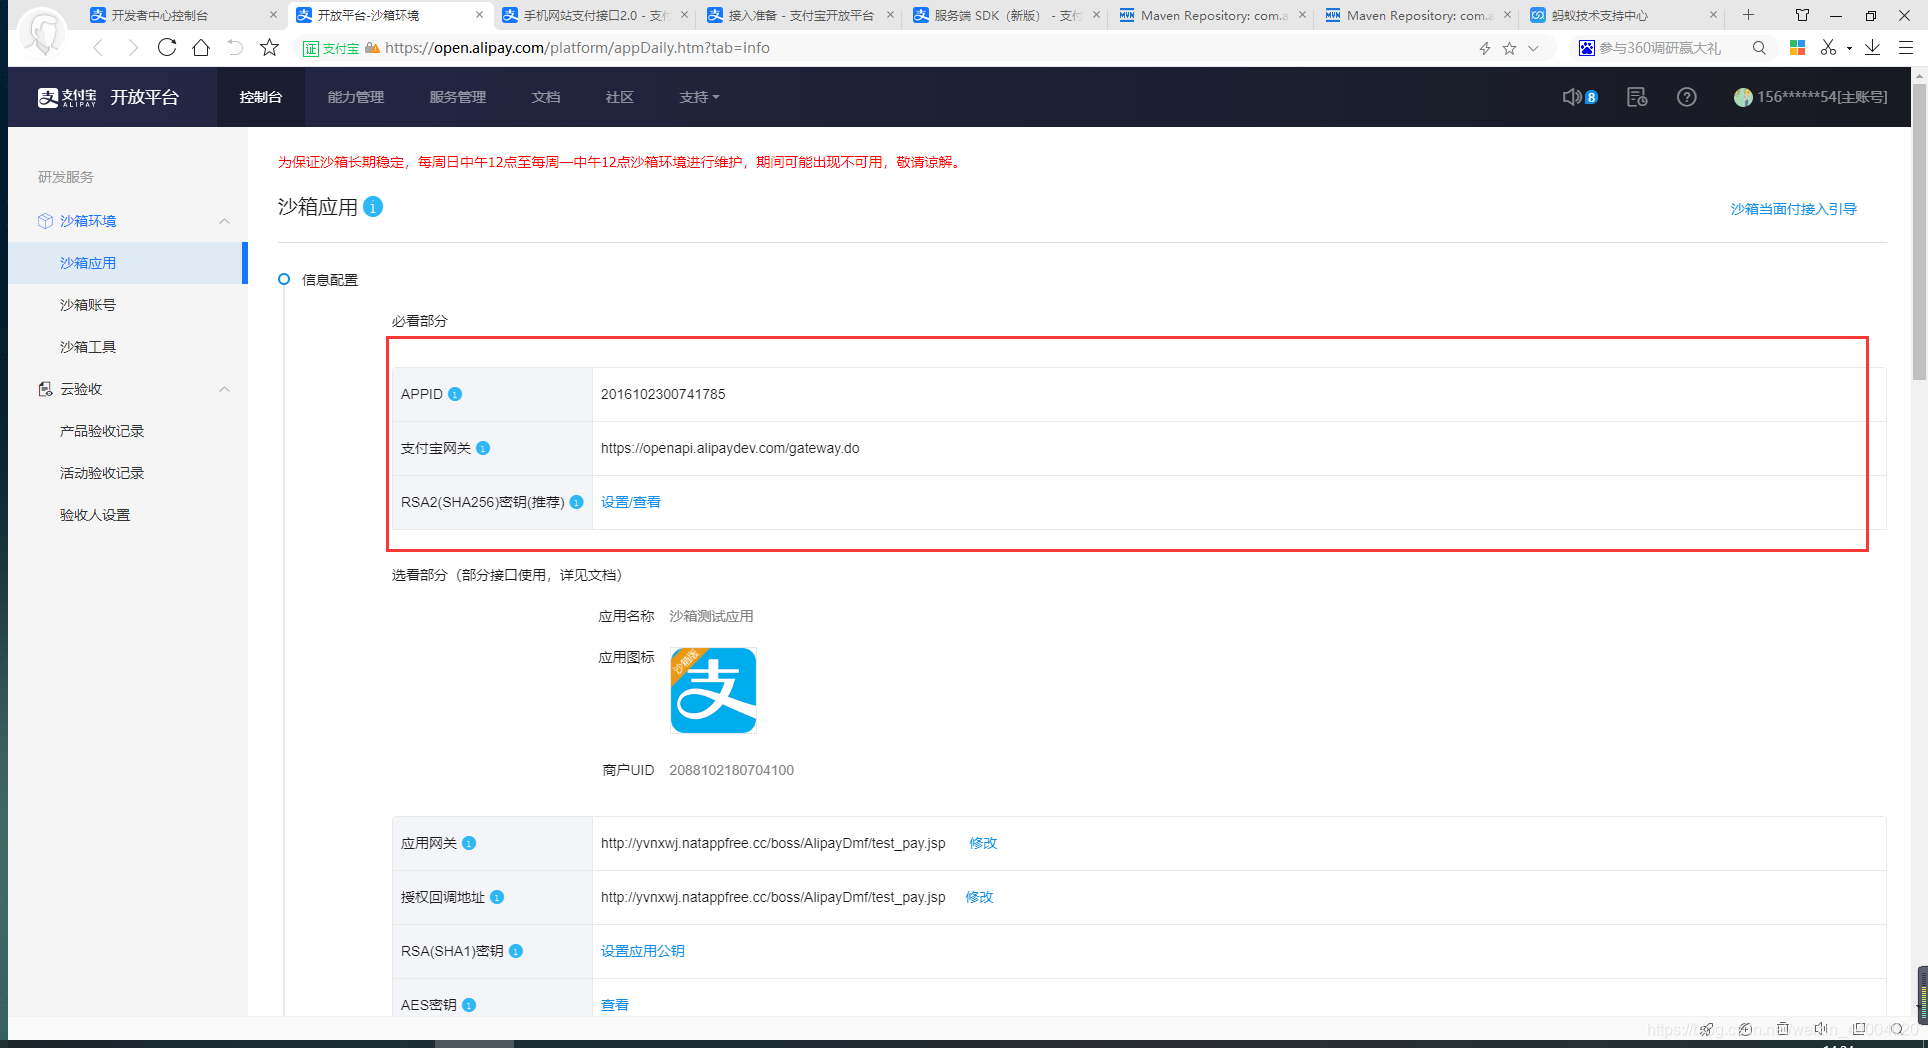The image size is (1928, 1048).
Task: Open 能力管理 in top navigation
Action: pos(356,97)
